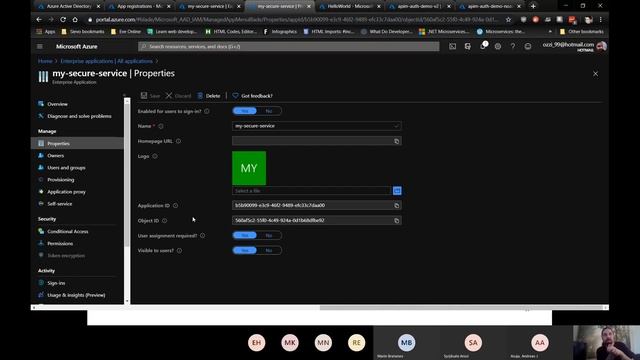Screen dimensions: 640x360
Task: Click the Got feedback? button
Action: (252, 96)
